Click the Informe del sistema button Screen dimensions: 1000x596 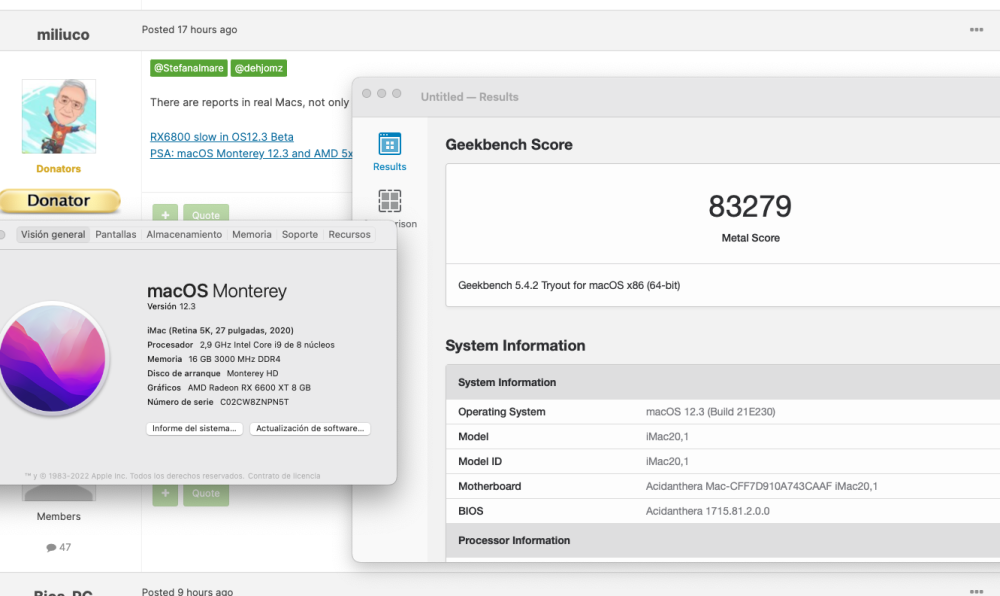pos(194,428)
